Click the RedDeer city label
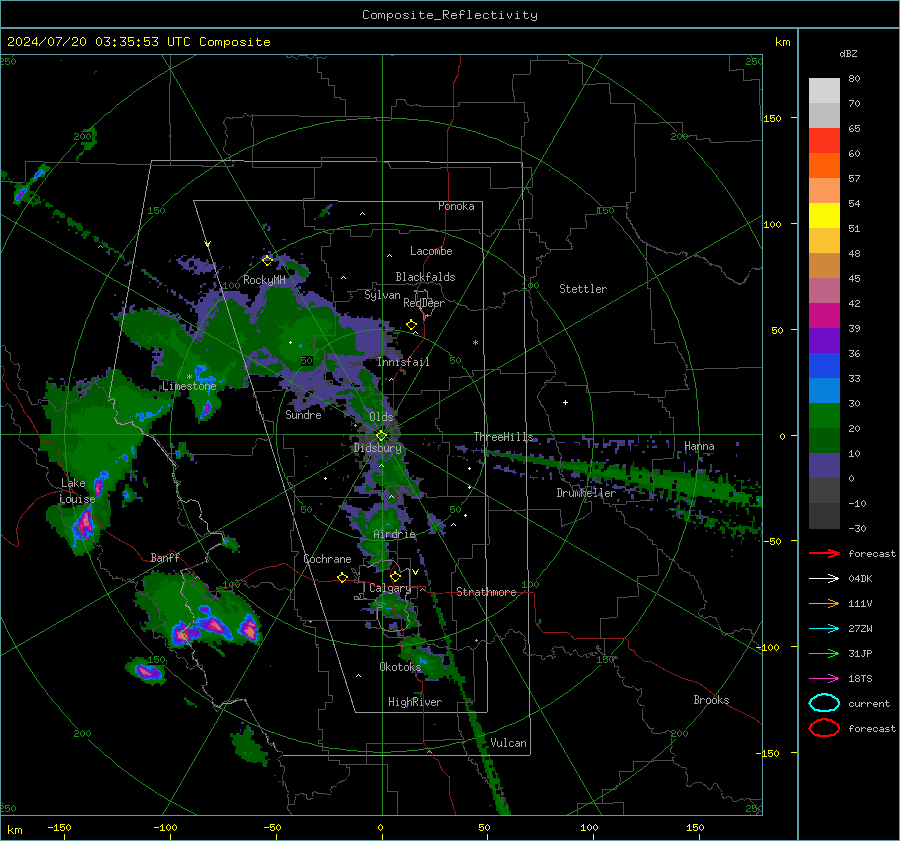The image size is (900, 841). (424, 303)
